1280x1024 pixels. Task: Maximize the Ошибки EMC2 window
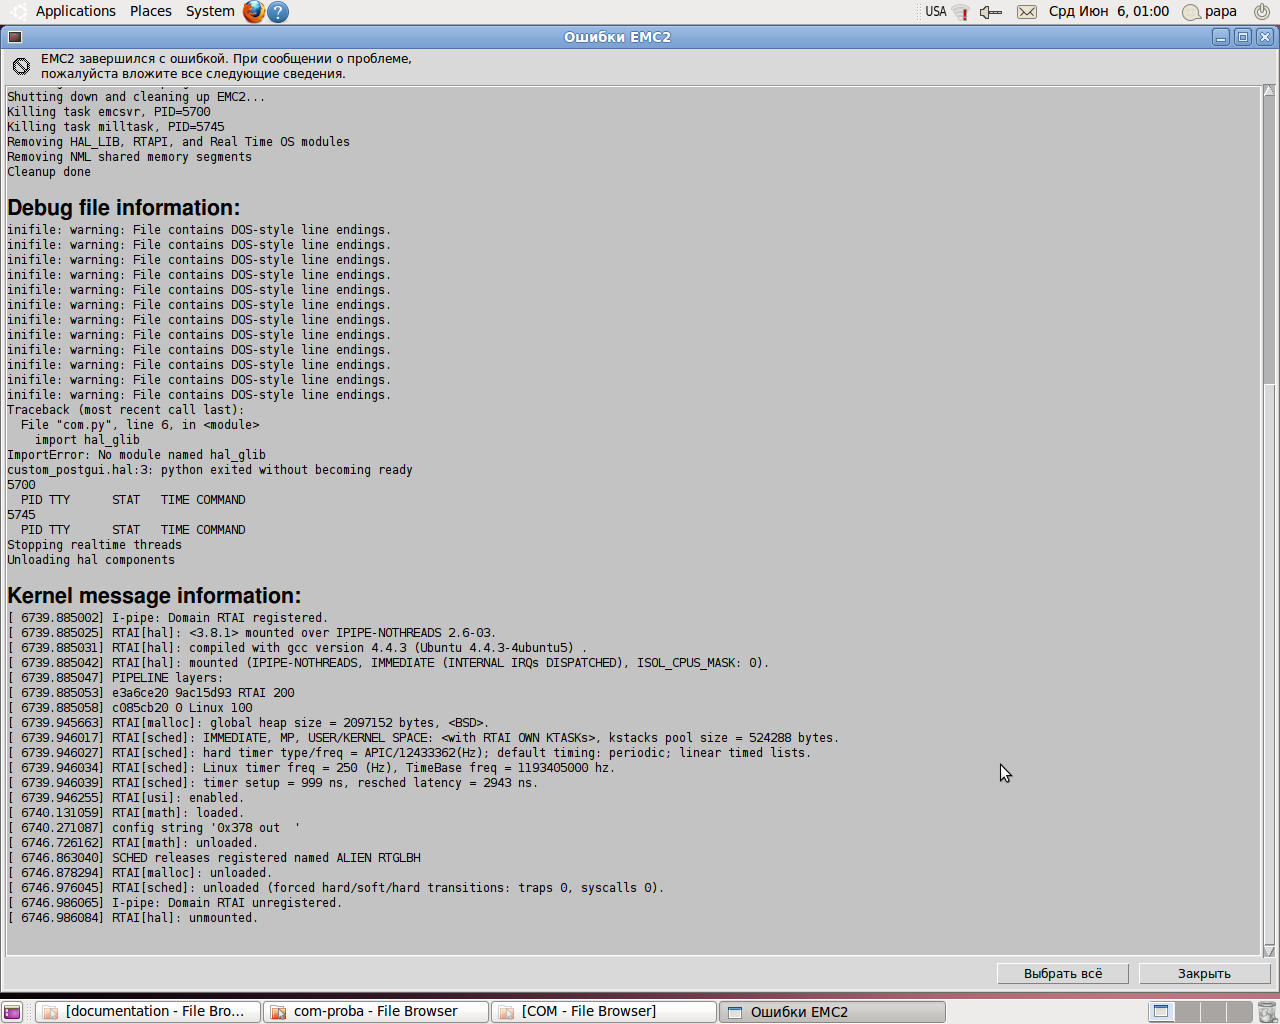click(1243, 37)
